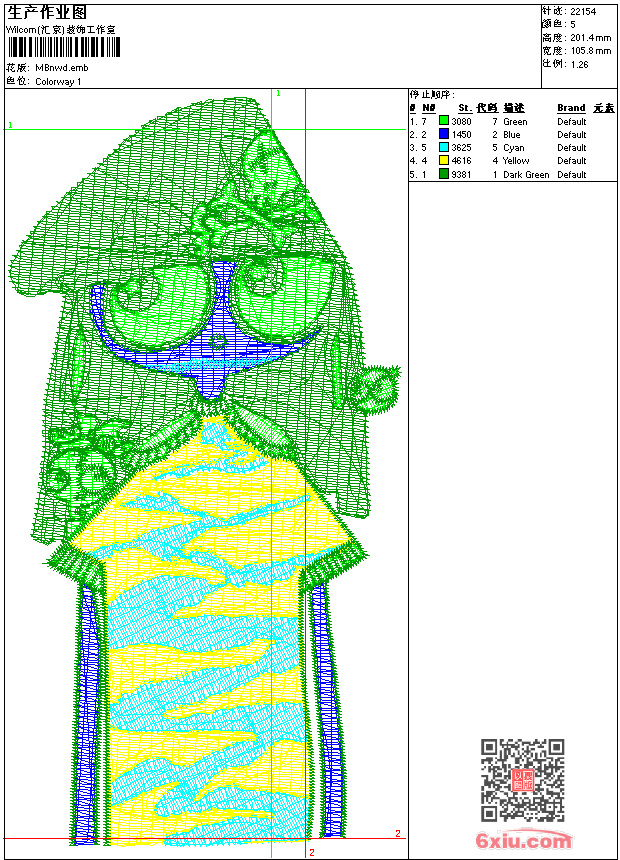This screenshot has height=860, width=620.
Task: Click stitch count '3080' in the Green row
Action: 461,121
